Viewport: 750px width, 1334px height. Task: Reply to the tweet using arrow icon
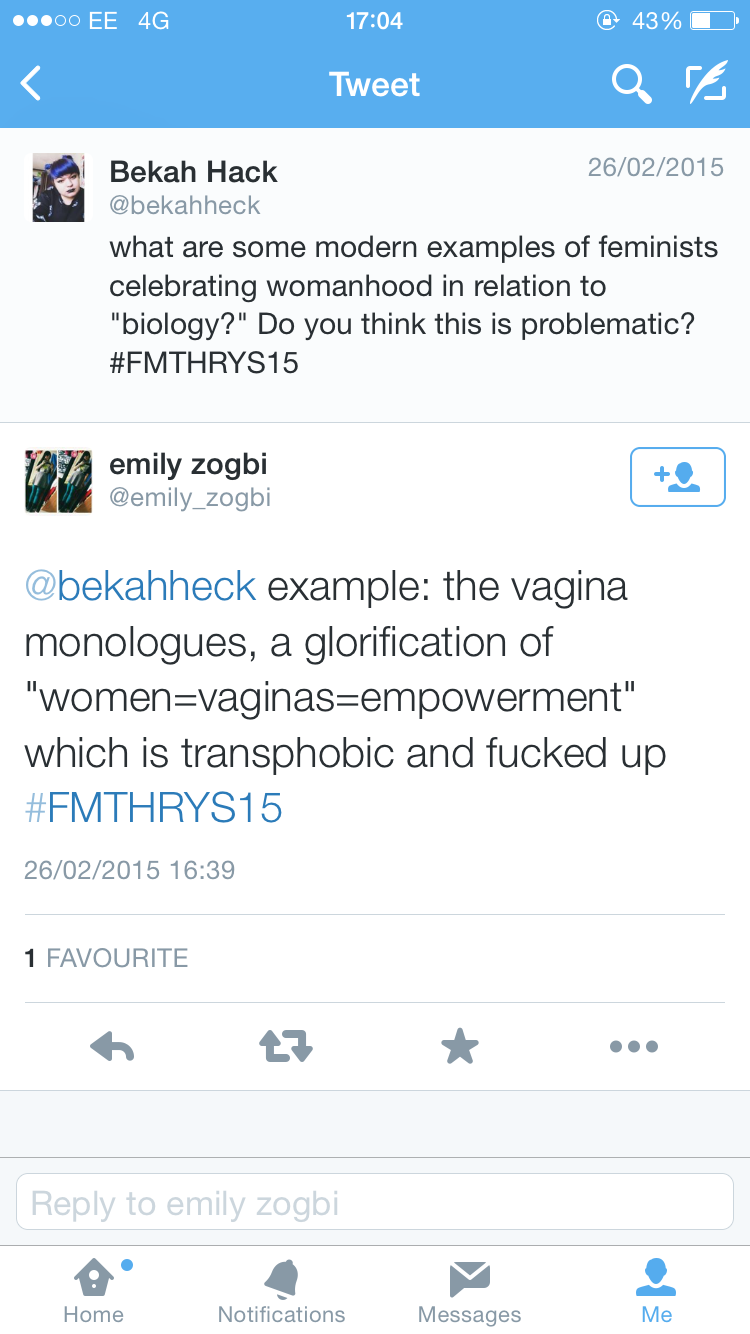click(112, 1047)
